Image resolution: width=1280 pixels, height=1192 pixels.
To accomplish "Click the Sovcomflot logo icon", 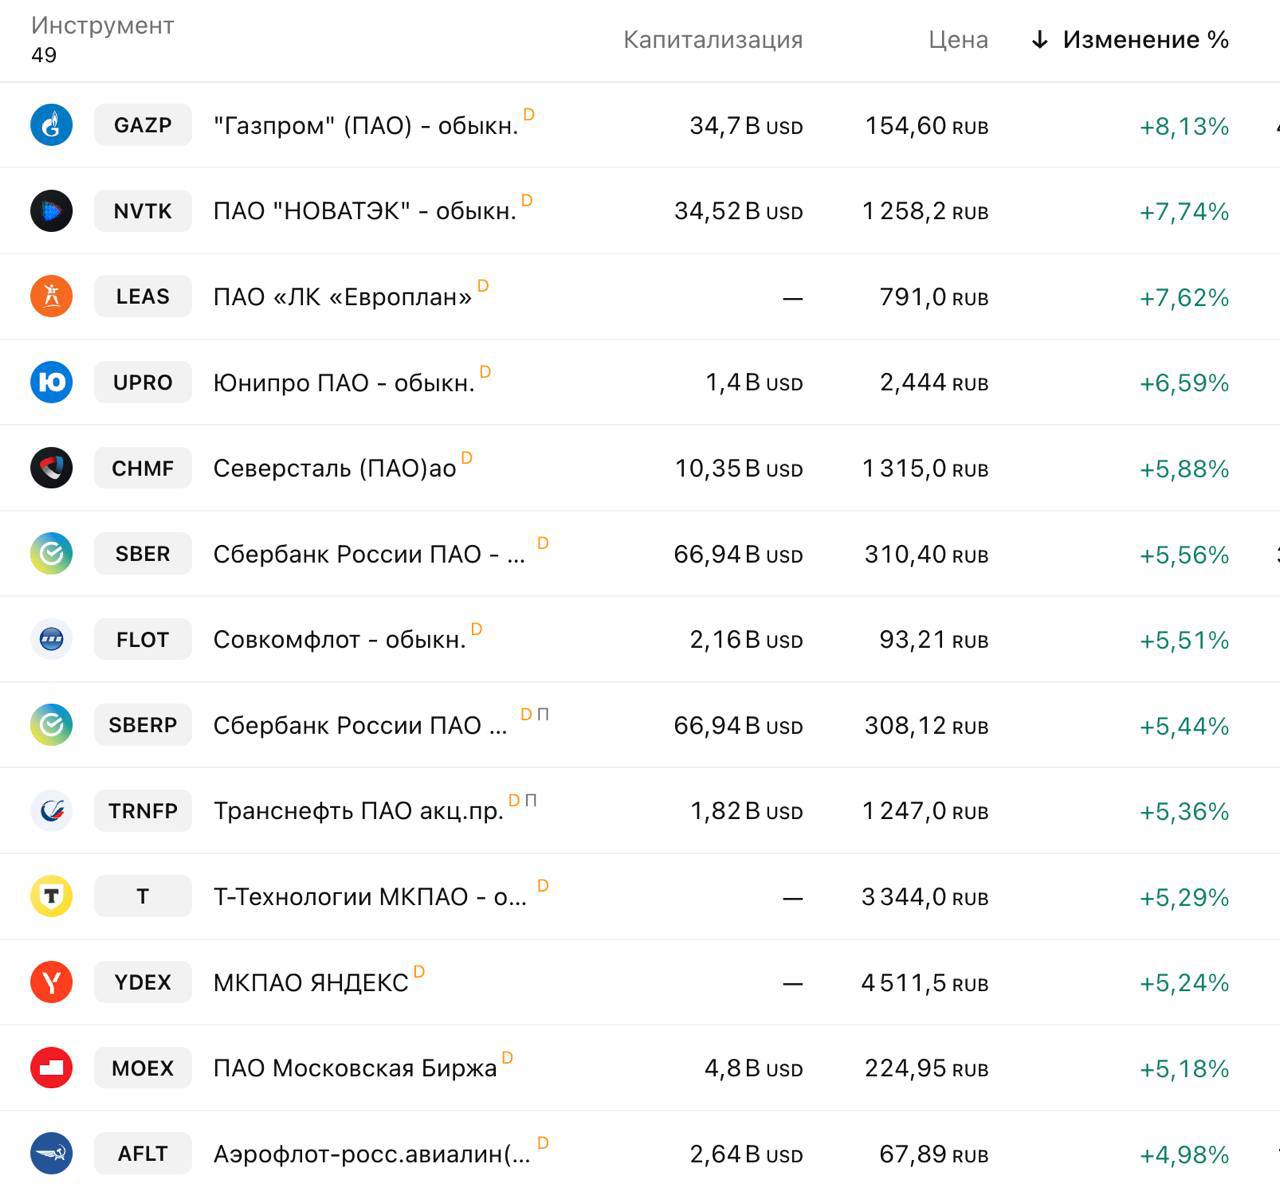I will click(x=51, y=640).
